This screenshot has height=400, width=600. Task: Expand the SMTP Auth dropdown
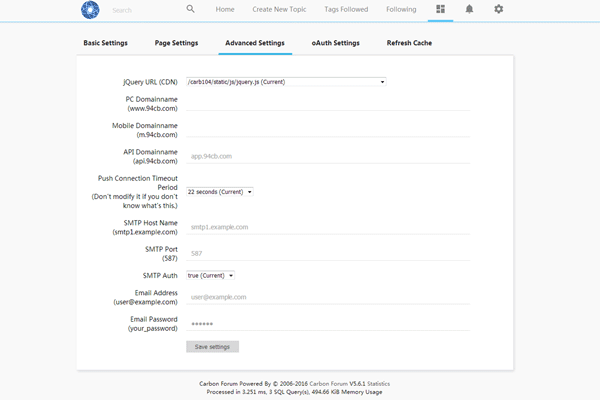click(x=210, y=275)
